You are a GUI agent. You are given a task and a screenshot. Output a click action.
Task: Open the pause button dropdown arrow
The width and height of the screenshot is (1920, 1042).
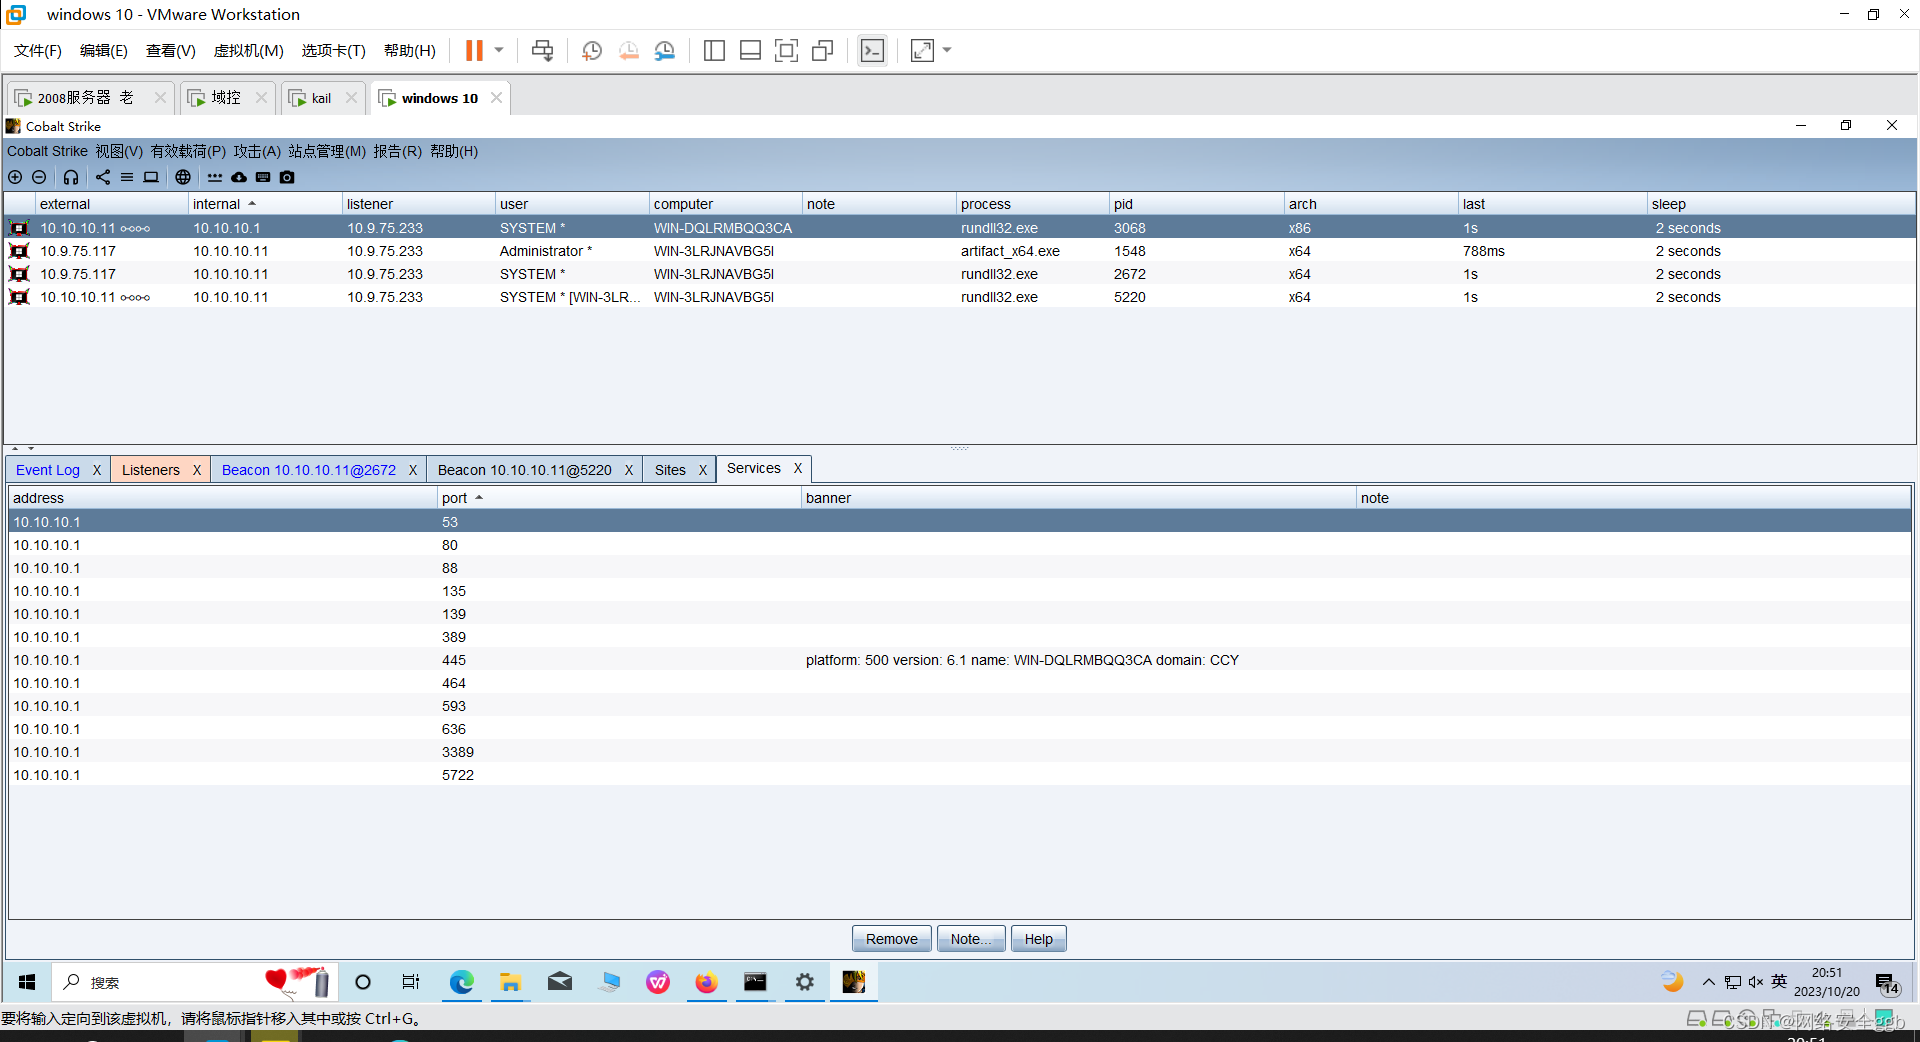coord(499,50)
